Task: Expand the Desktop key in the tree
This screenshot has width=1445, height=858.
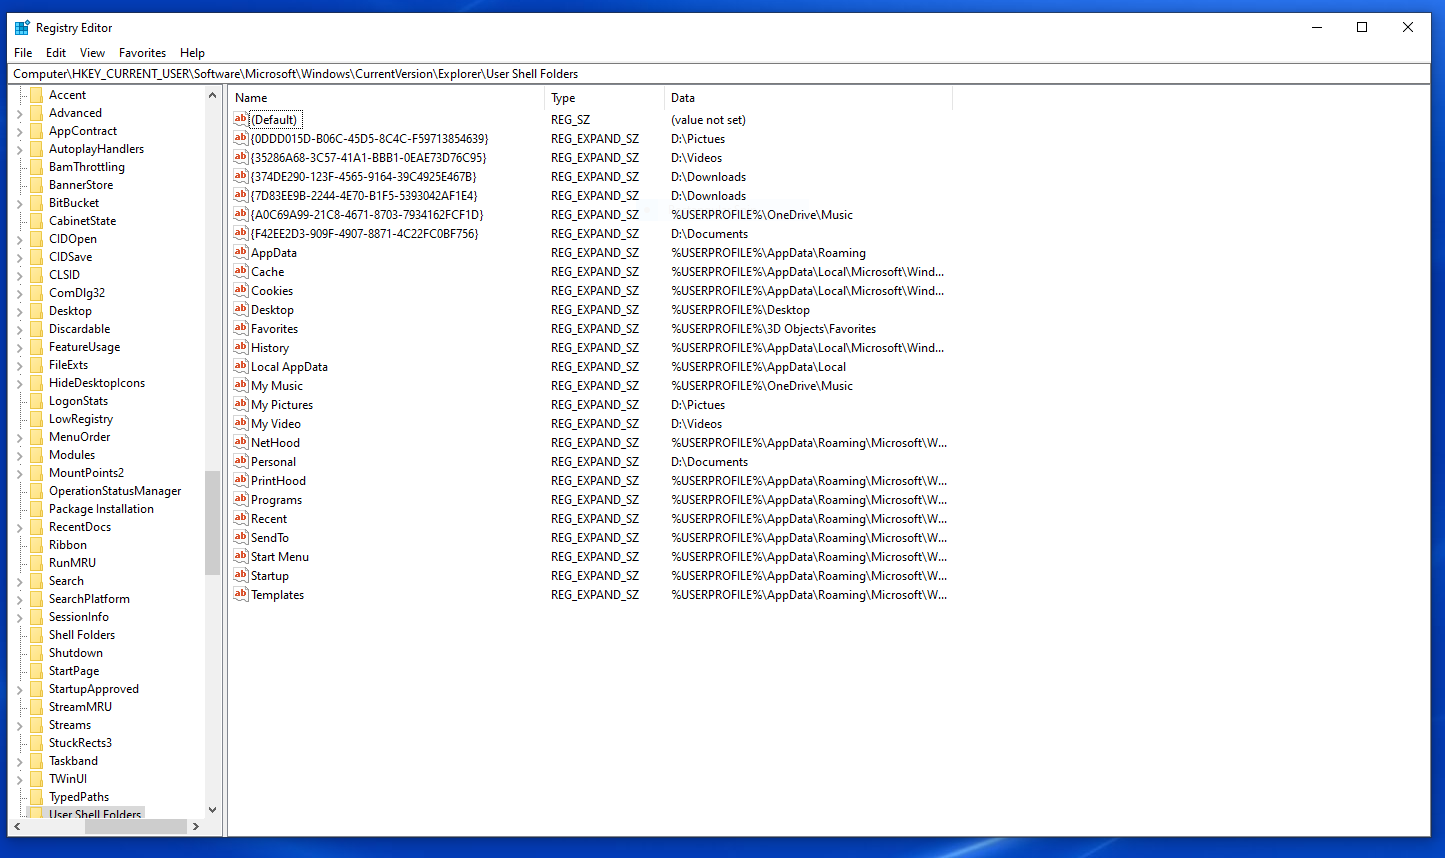Action: click(x=19, y=312)
